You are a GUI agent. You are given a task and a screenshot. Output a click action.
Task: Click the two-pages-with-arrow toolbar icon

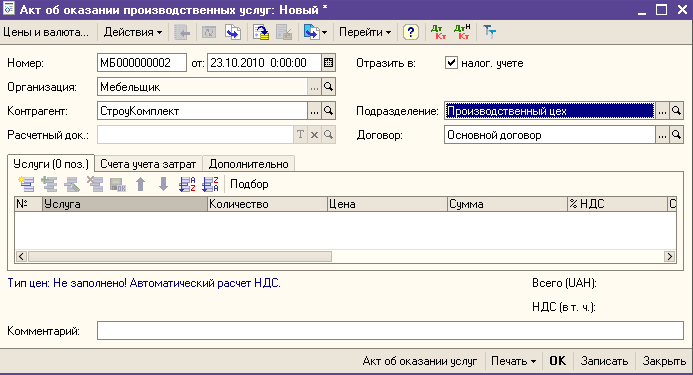click(233, 32)
